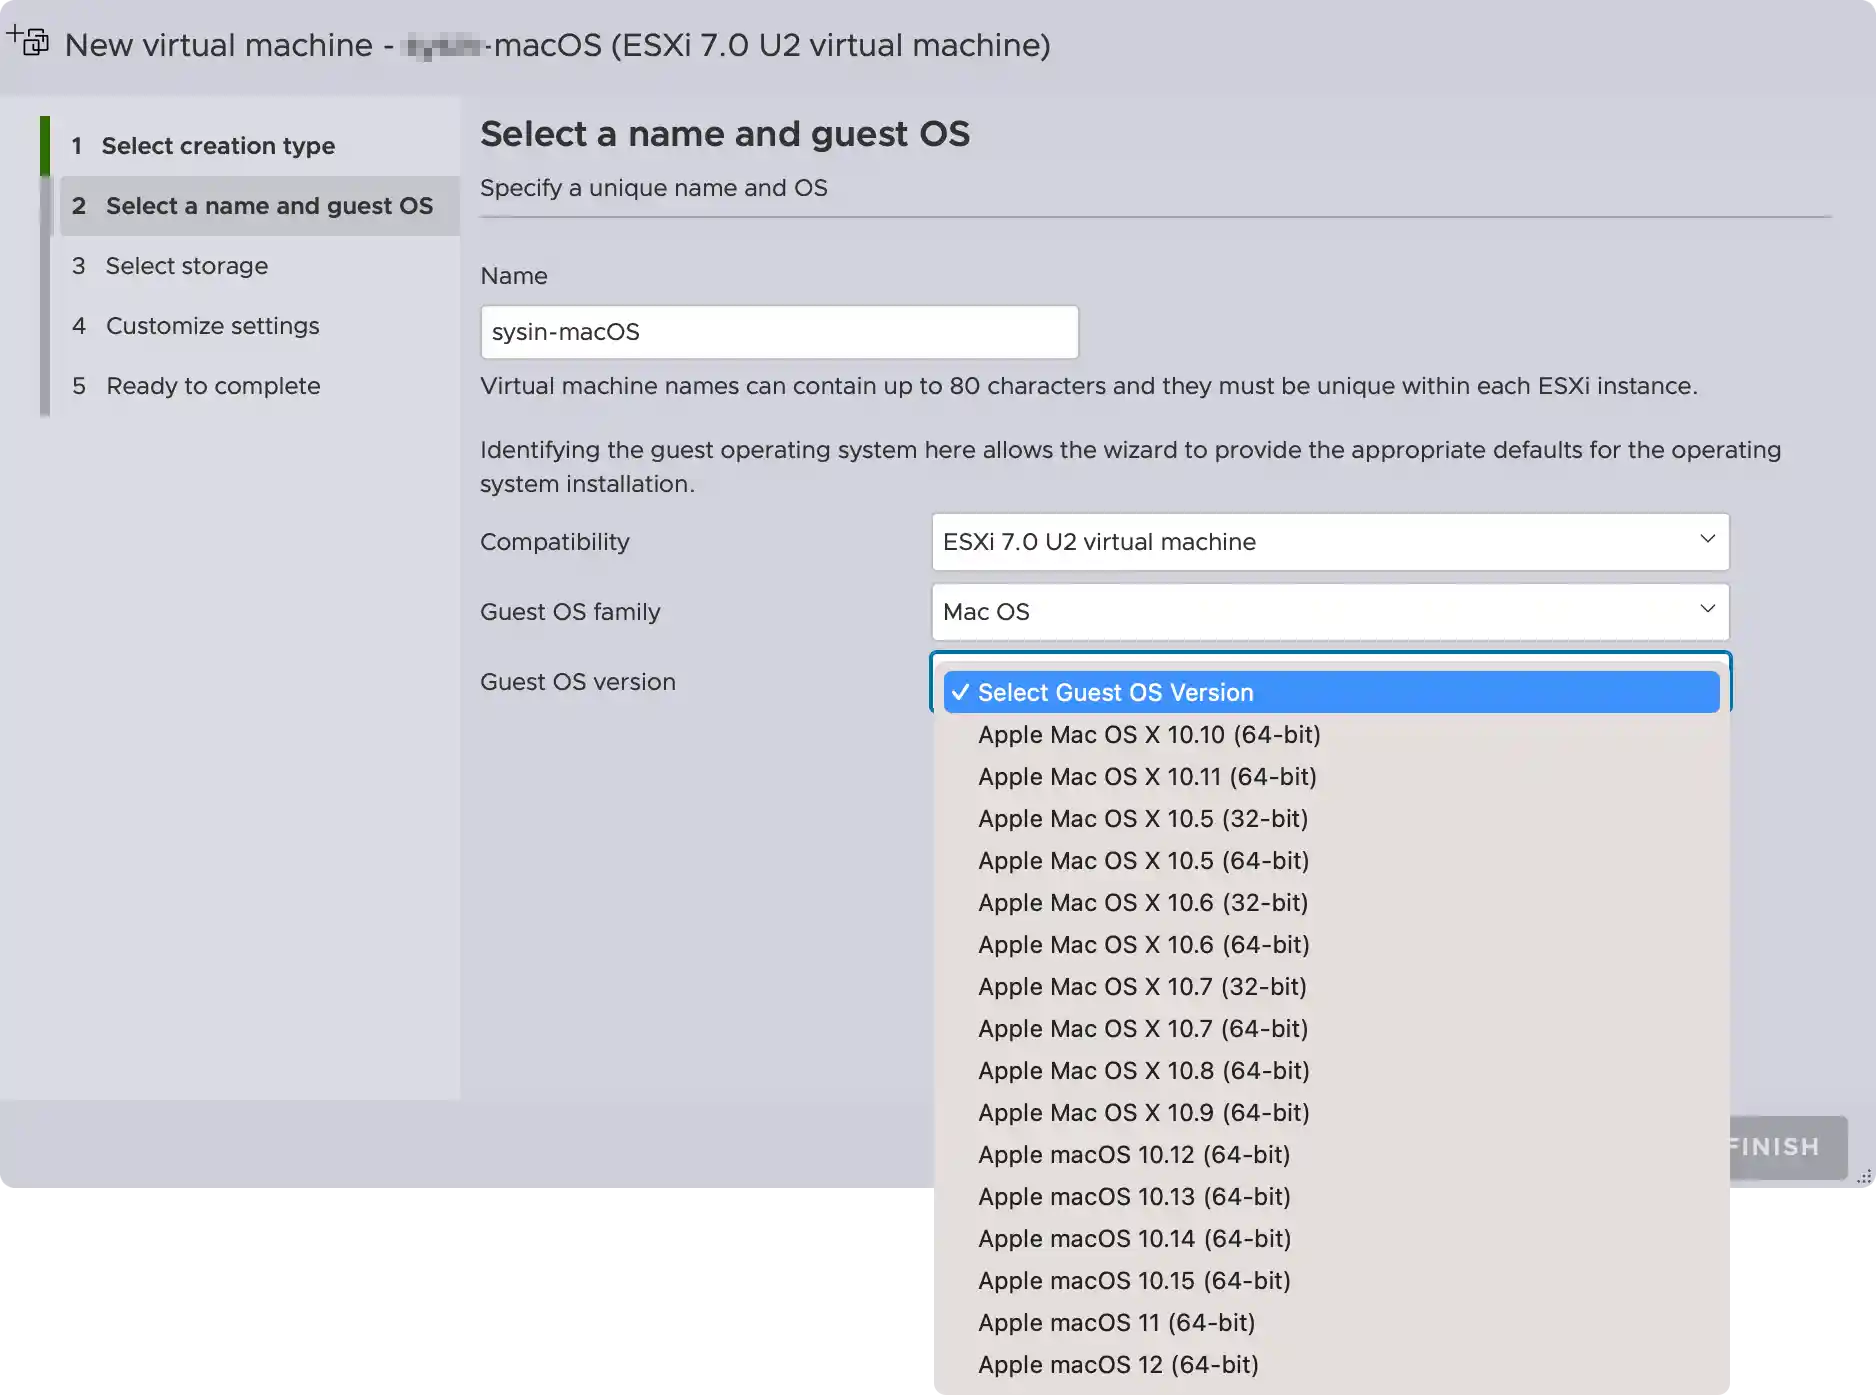Viewport: 1876px width, 1395px height.
Task: Choose Apple Mac OS X 10.7 (32-bit)
Action: 1331,987
